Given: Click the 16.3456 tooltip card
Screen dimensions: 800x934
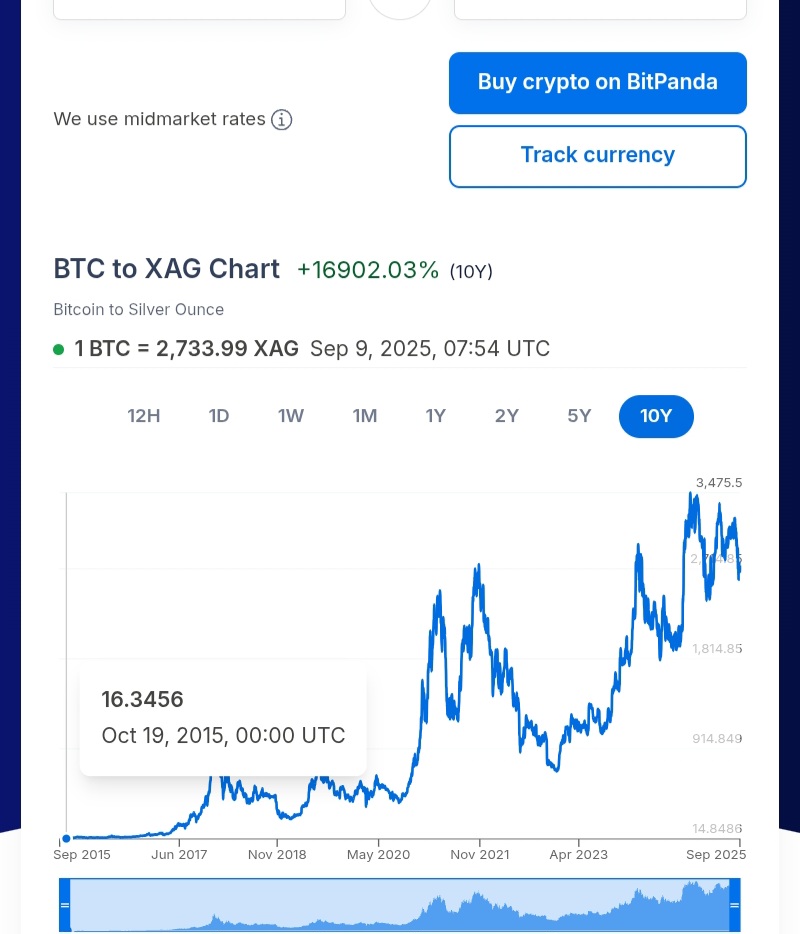Looking at the screenshot, I should pos(223,717).
